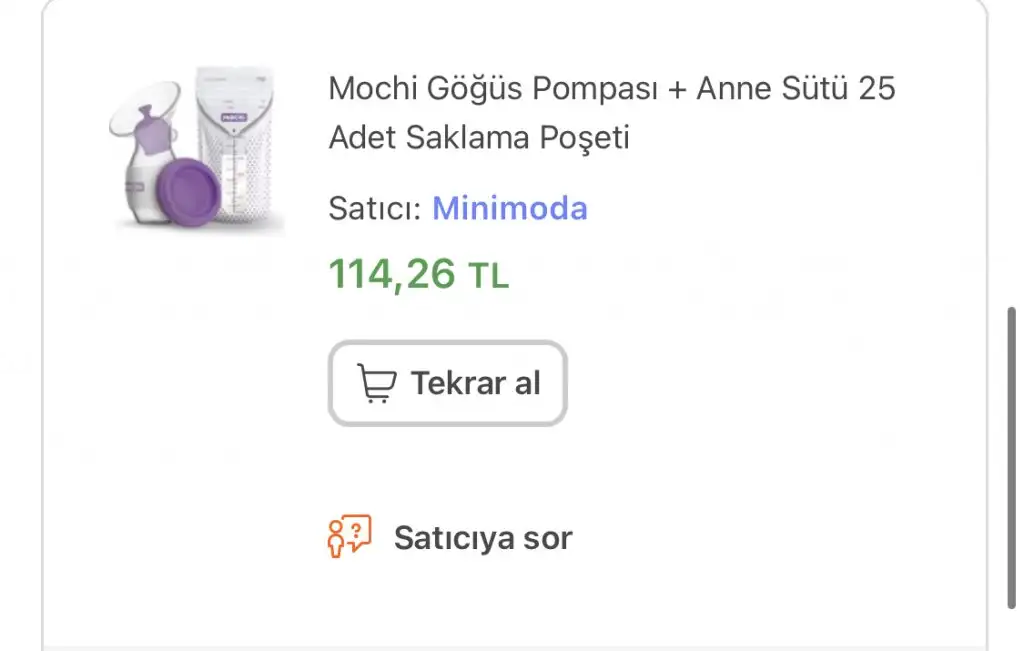The width and height of the screenshot is (1024, 651).
Task: Click the green 114,26 price
Action: tap(392, 273)
